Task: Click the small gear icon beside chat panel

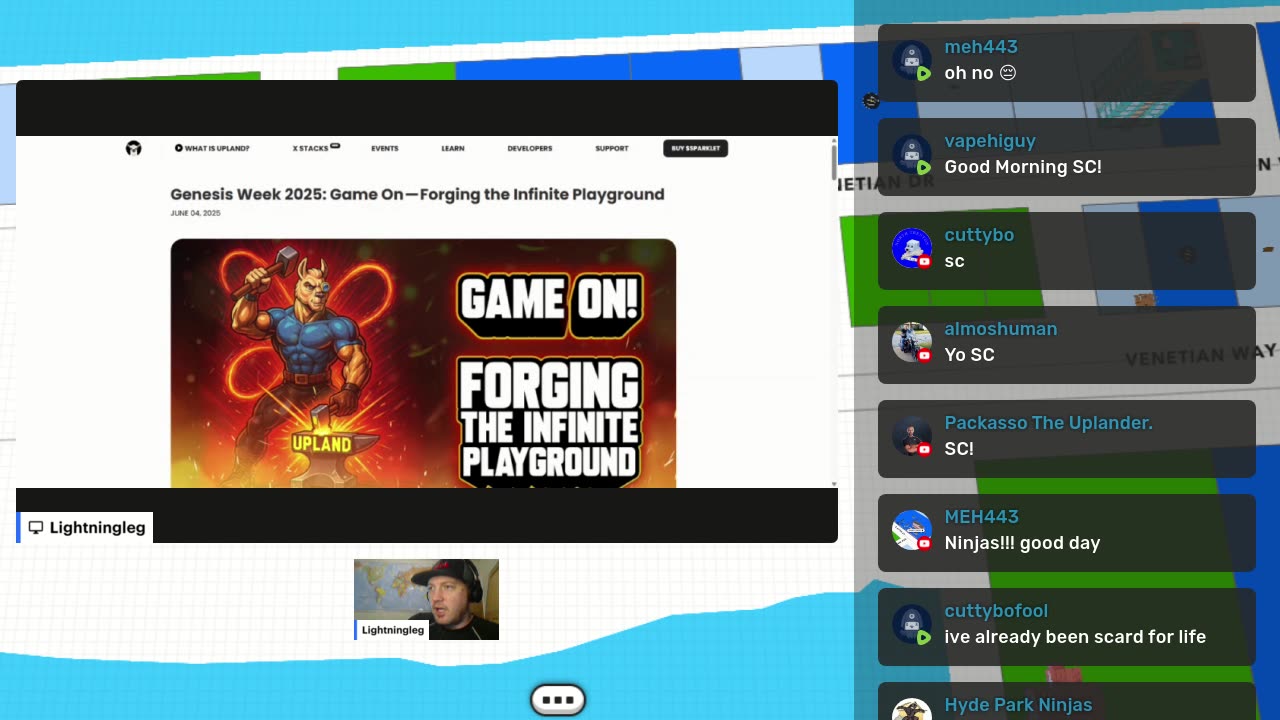Action: coord(871,101)
